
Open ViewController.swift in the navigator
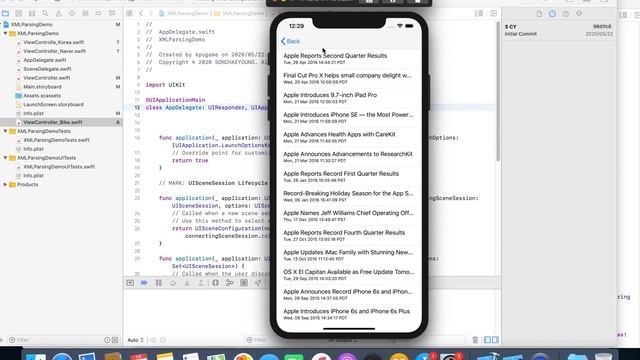click(47, 78)
